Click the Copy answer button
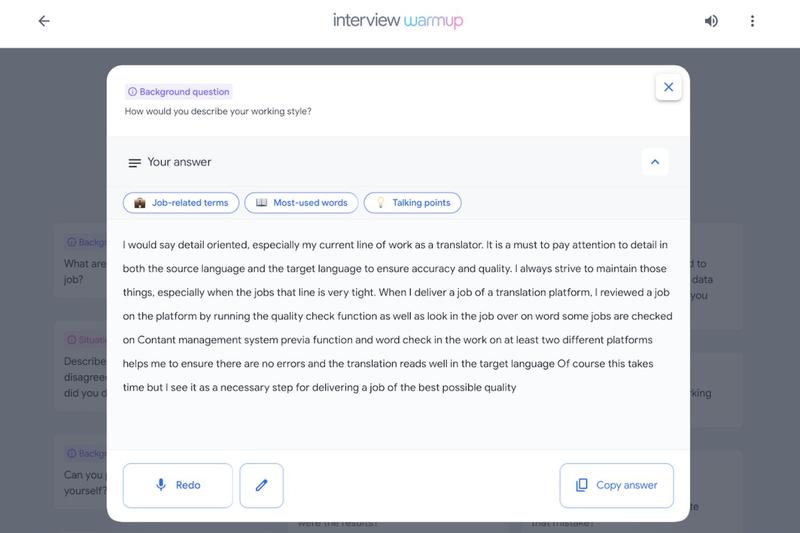The height and width of the screenshot is (533, 800). (616, 485)
